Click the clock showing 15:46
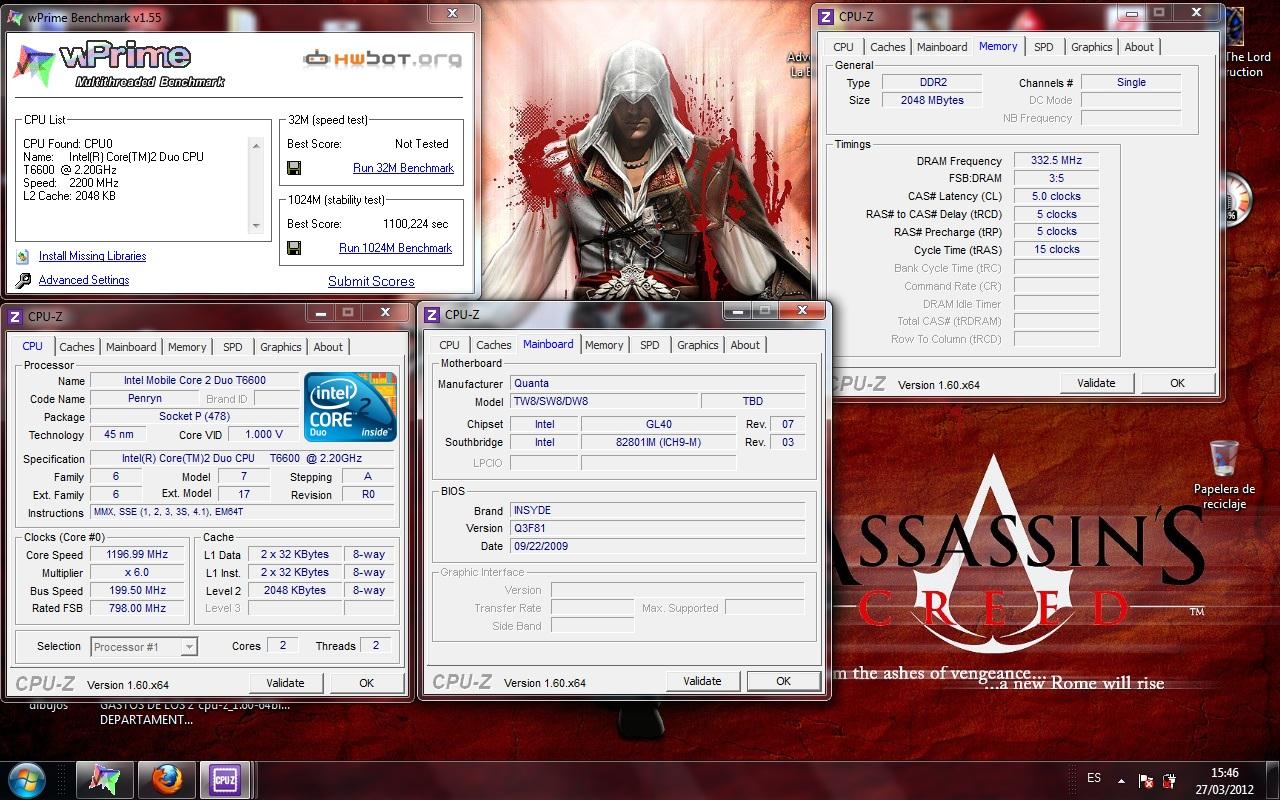This screenshot has height=800, width=1280. [1224, 772]
